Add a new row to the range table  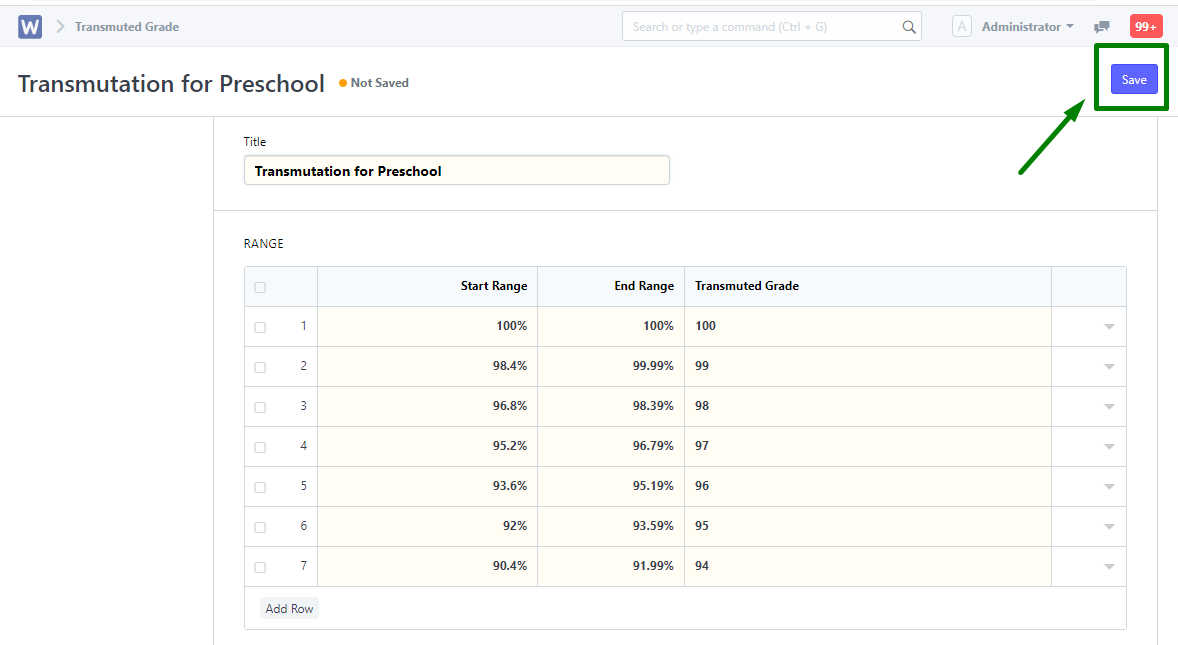pos(289,607)
